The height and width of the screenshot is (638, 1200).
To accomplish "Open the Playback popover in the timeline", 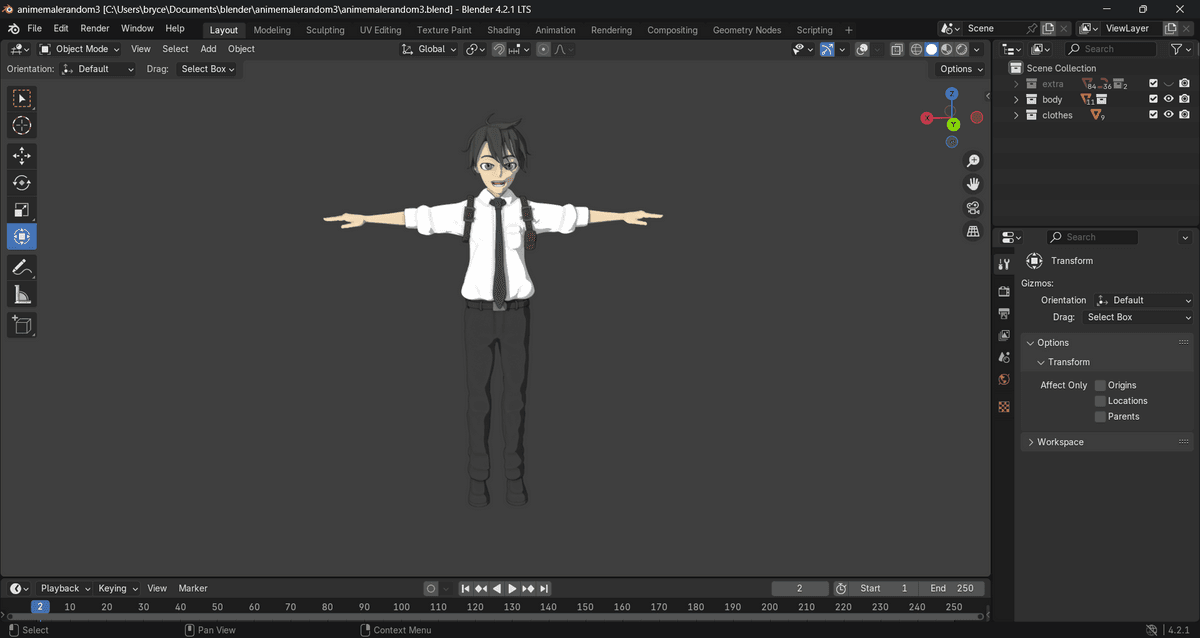I will (65, 588).
